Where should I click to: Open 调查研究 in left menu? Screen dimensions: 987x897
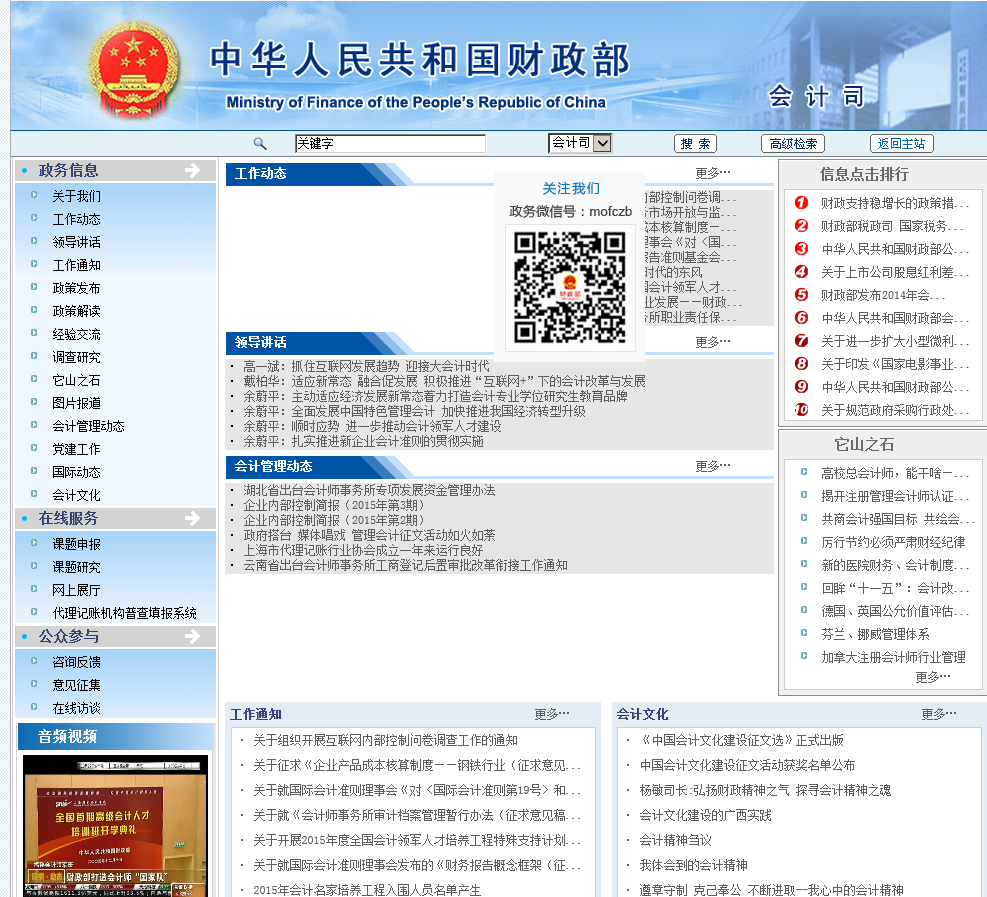76,357
